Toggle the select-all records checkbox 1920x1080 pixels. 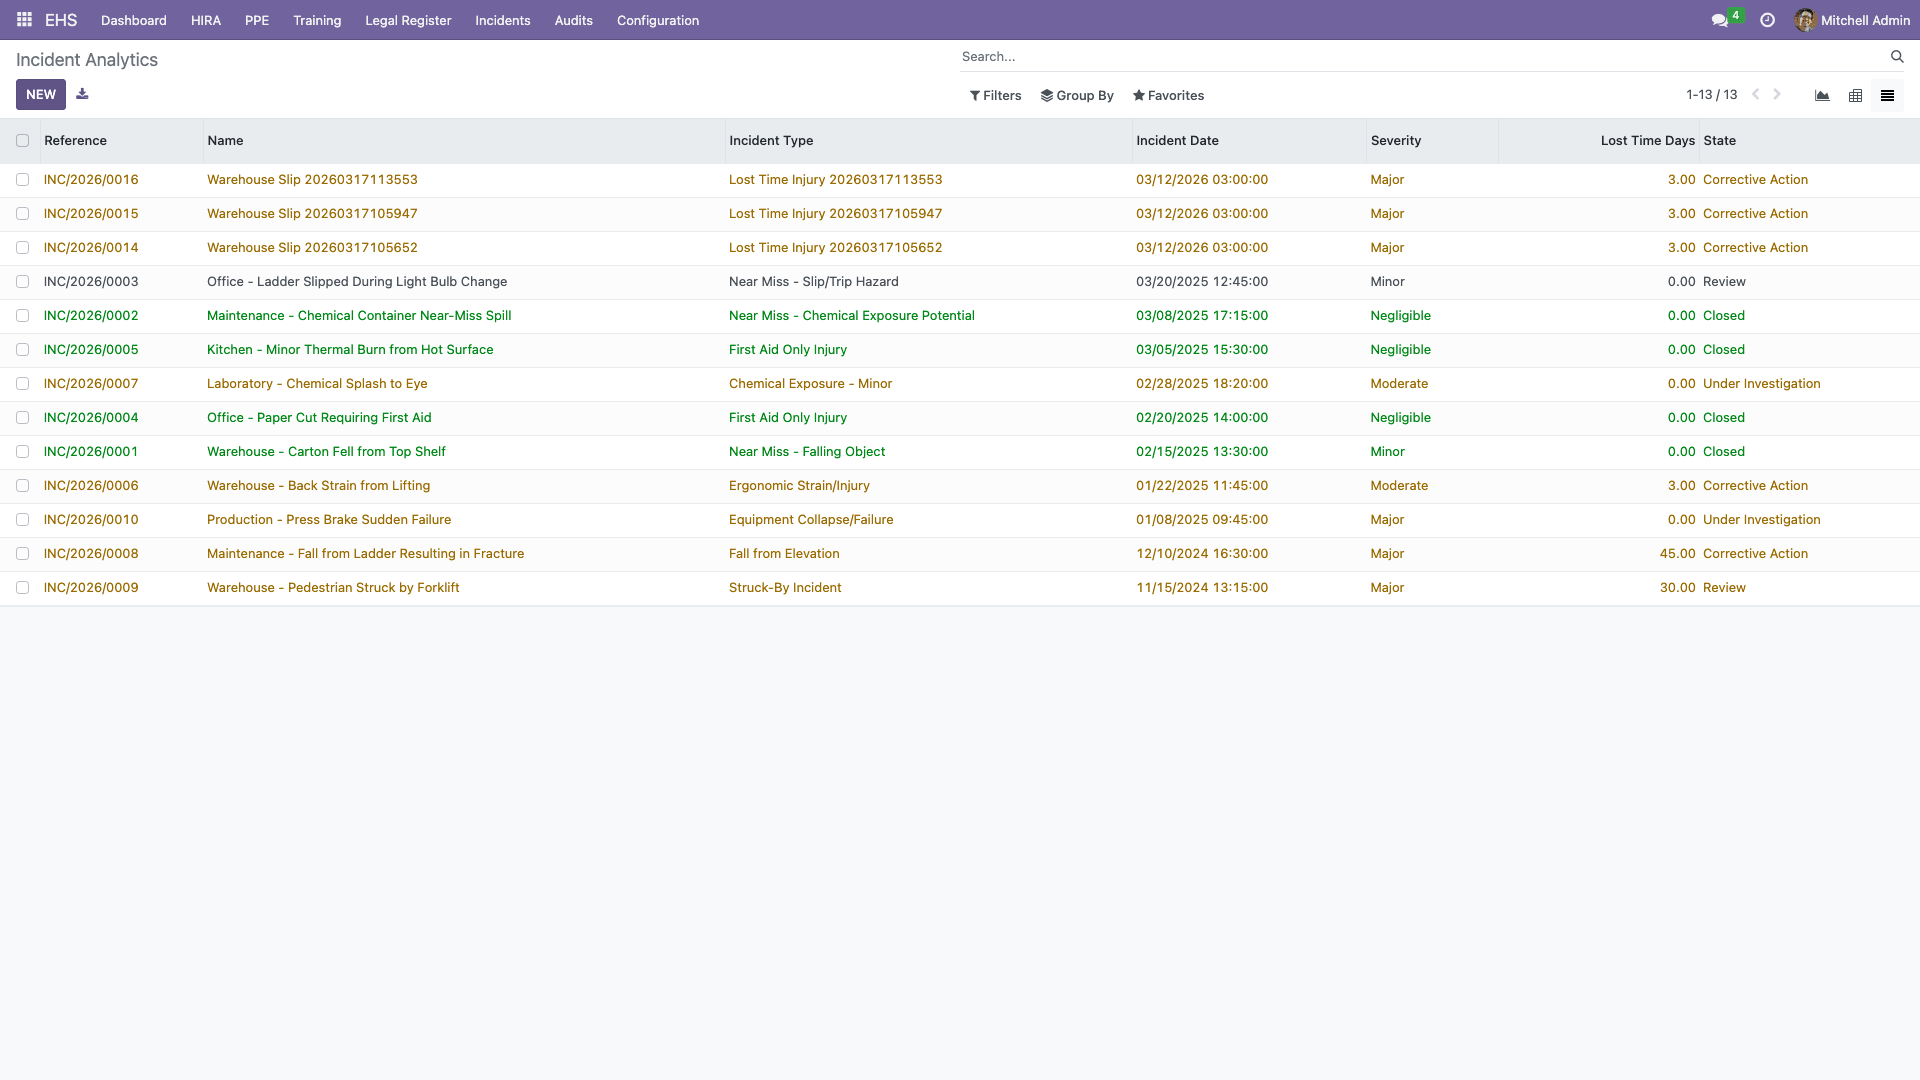23,140
